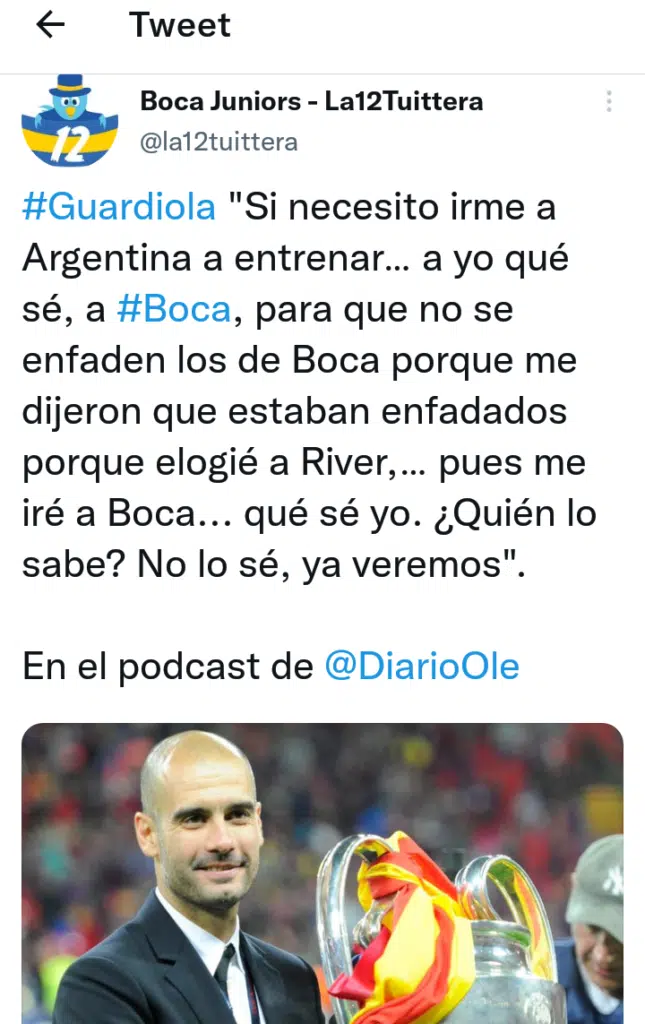Open the three-dot more options menu
The height and width of the screenshot is (1024, 645).
(x=608, y=101)
